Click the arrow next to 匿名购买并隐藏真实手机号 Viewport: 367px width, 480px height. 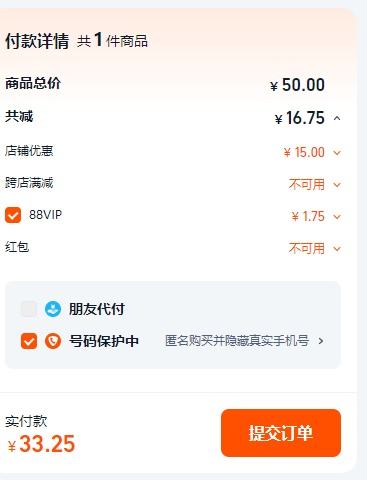point(321,341)
